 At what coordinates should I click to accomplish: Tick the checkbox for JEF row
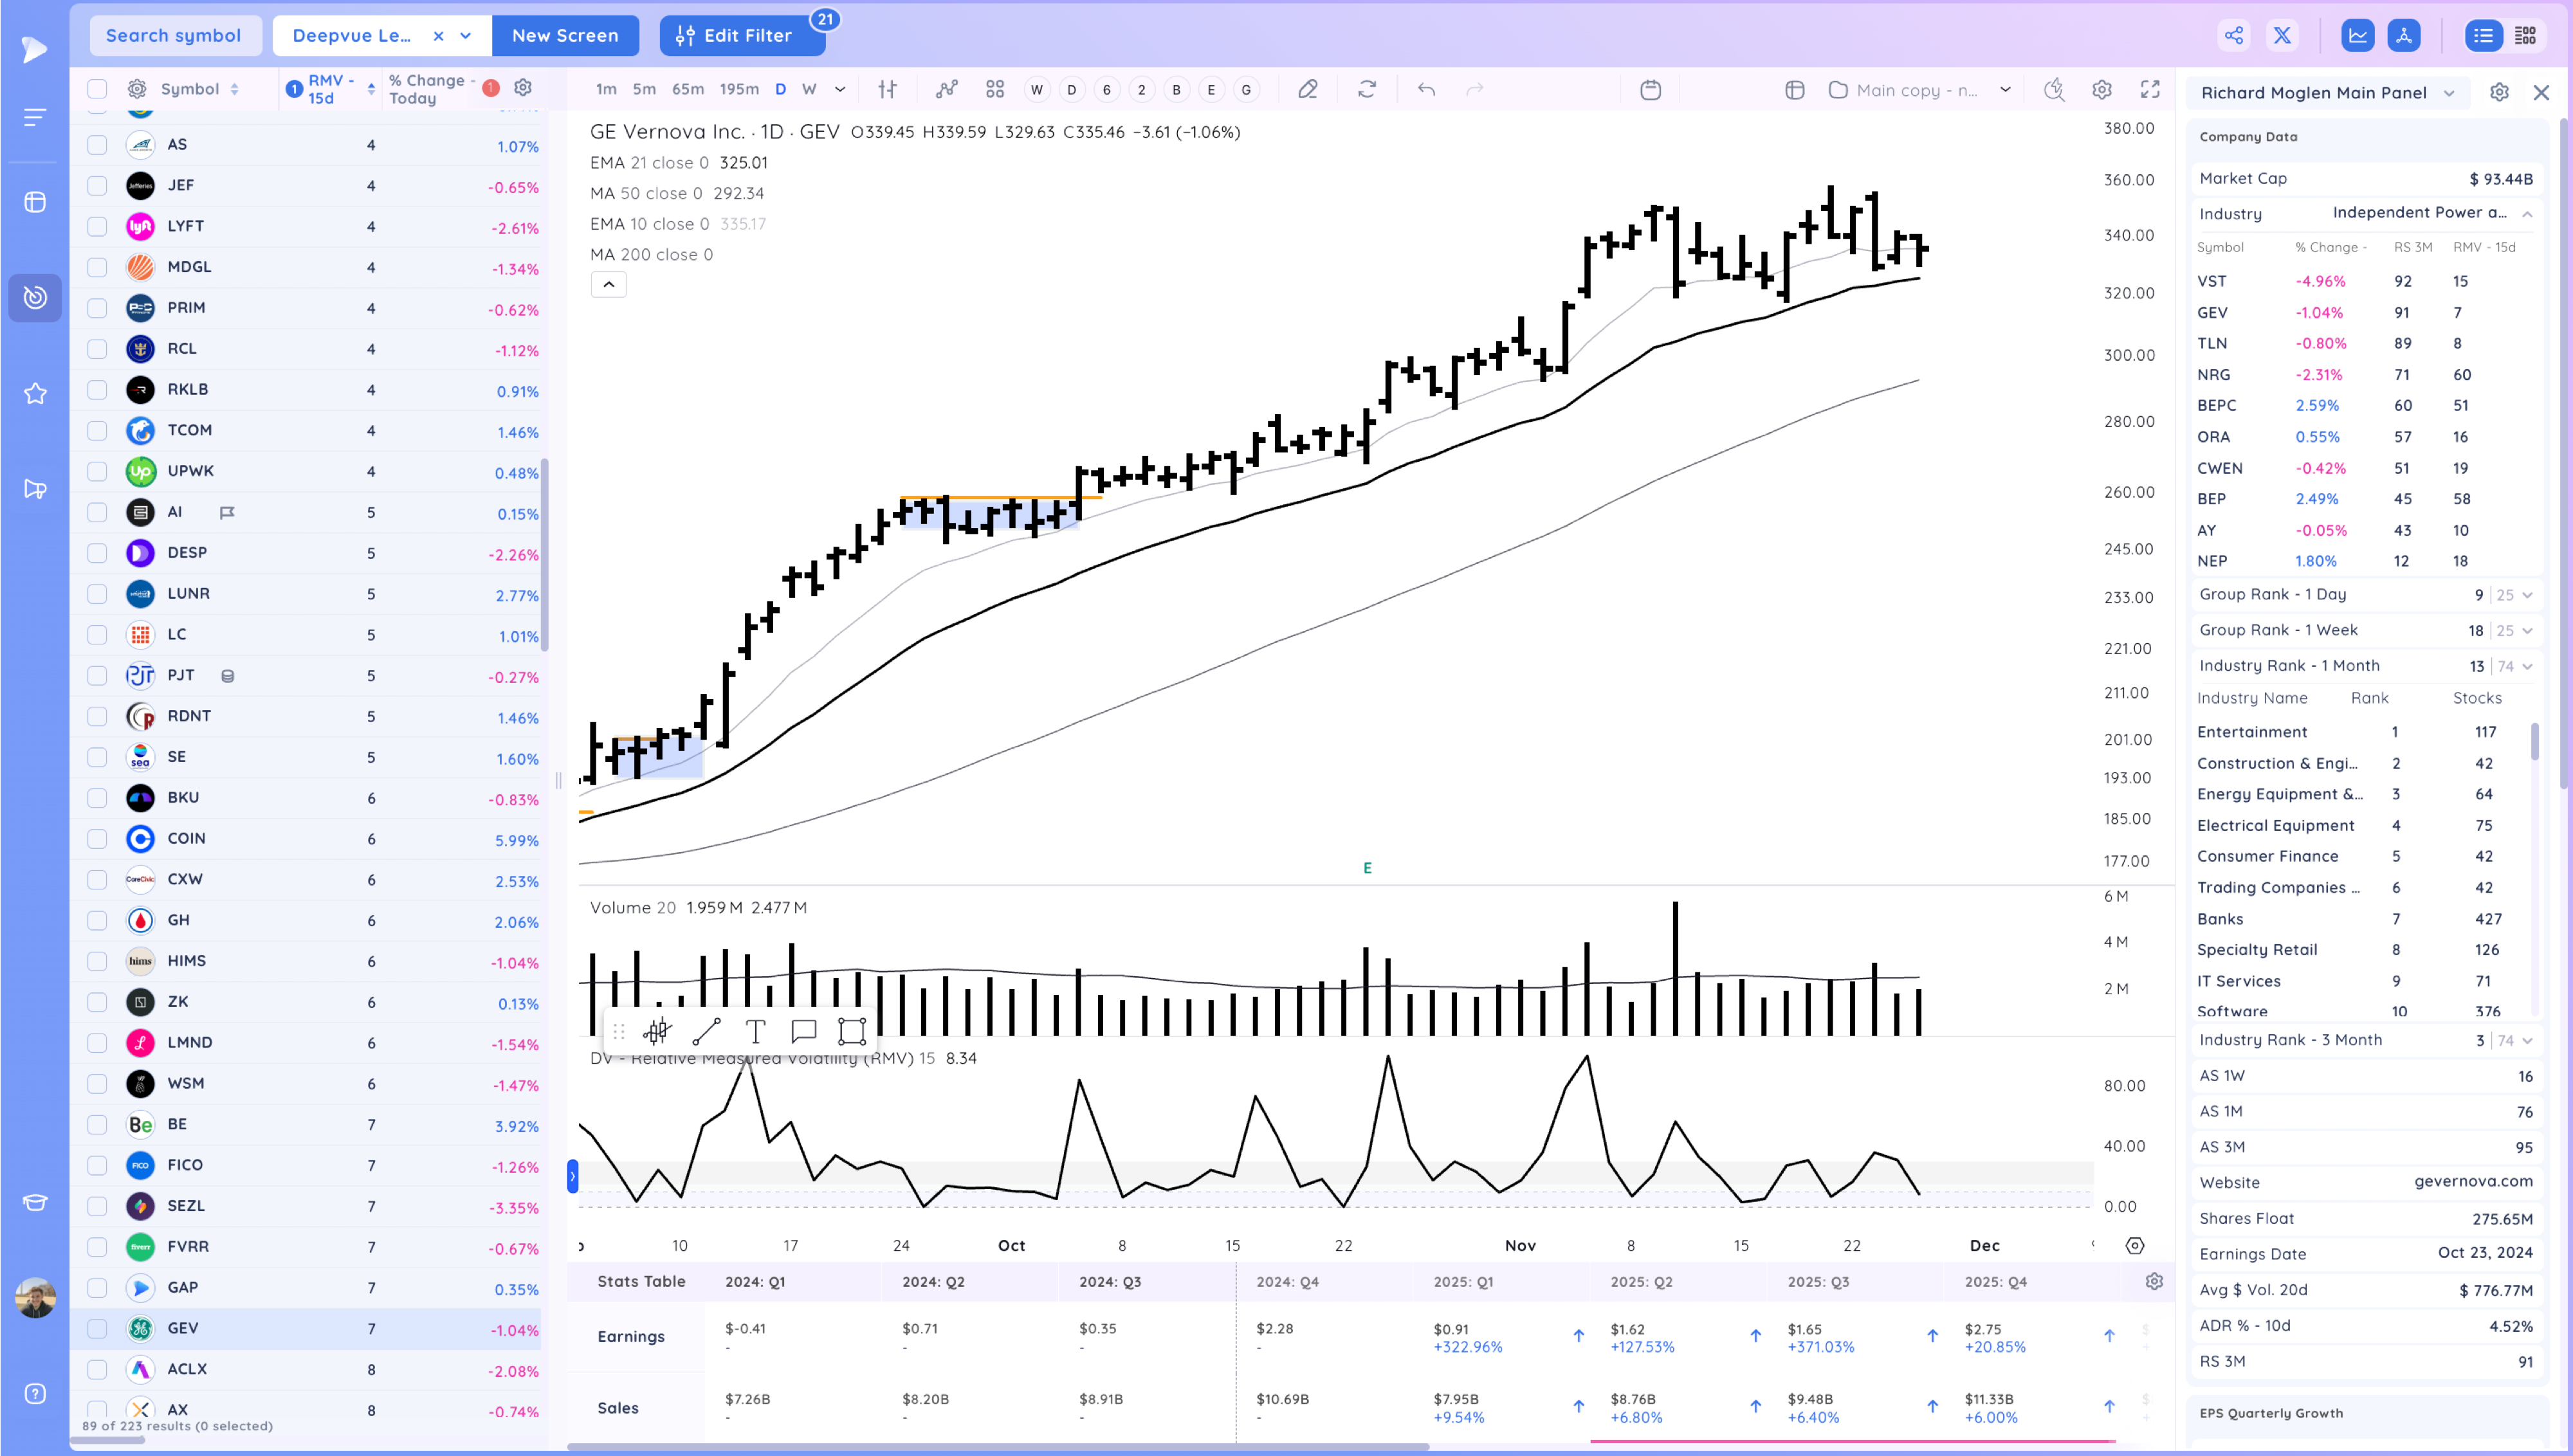pyautogui.click(x=97, y=185)
